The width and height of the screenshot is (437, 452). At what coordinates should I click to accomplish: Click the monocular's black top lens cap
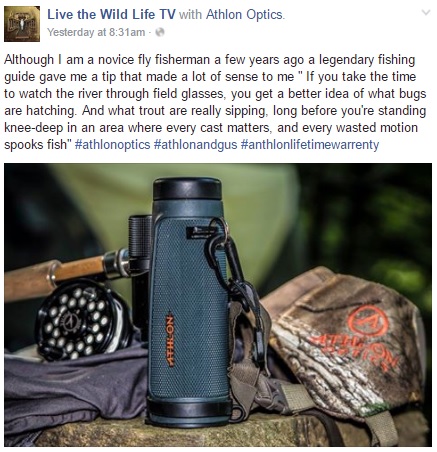(x=187, y=188)
